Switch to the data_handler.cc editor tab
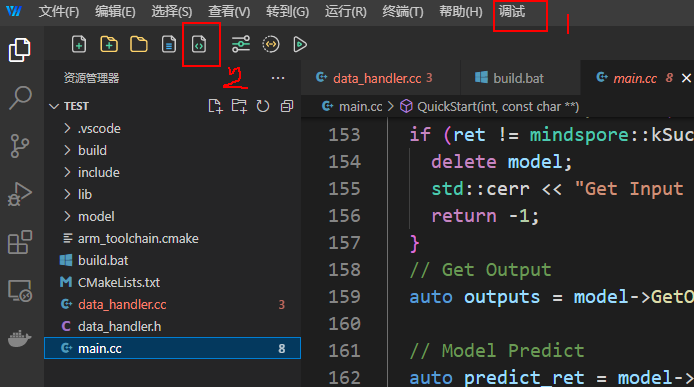The width and height of the screenshot is (694, 387). click(380, 78)
